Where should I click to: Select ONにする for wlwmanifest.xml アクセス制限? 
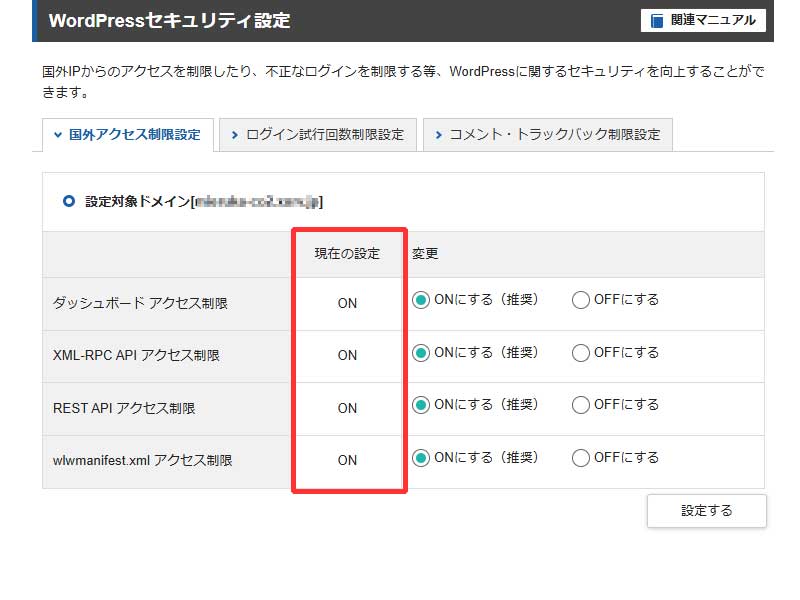click(420, 458)
